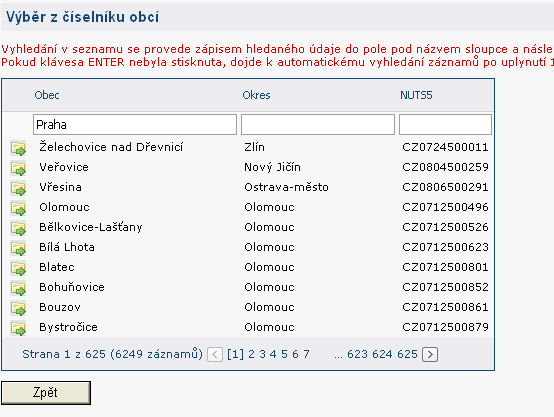The width and height of the screenshot is (554, 417).
Task: Sort by the Okres column header
Action: tap(256, 95)
